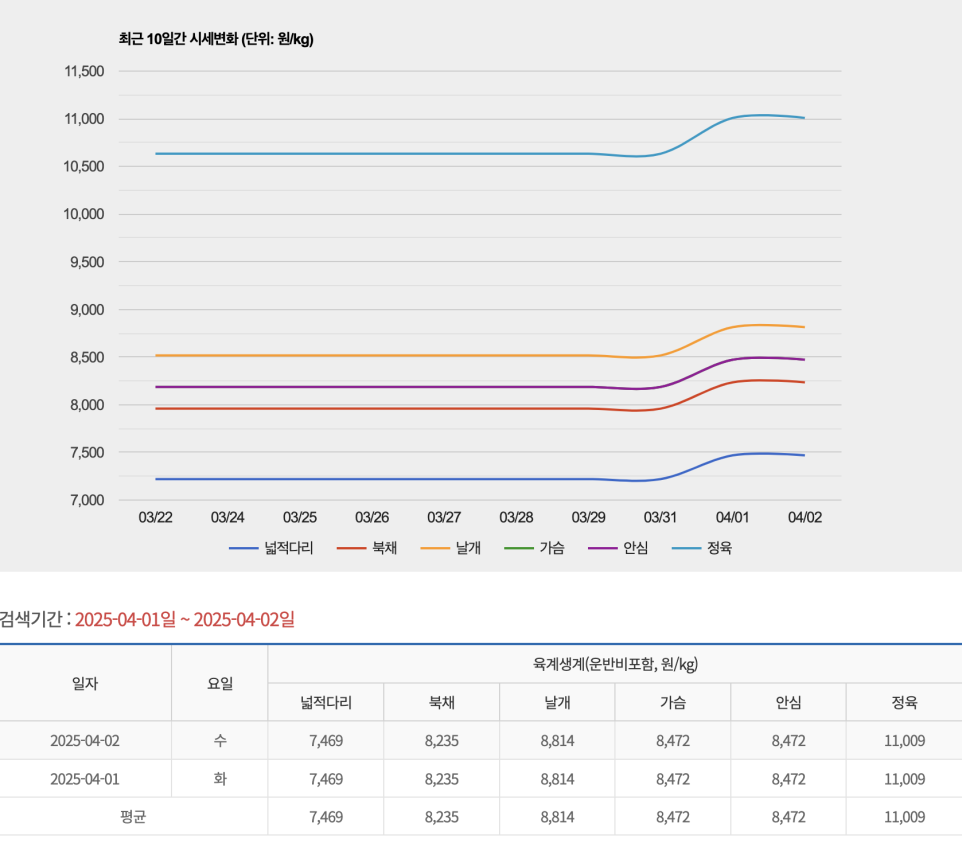Viewport: 966px width, 843px height.
Task: Toggle the 가슴 legend series
Action: point(534,548)
